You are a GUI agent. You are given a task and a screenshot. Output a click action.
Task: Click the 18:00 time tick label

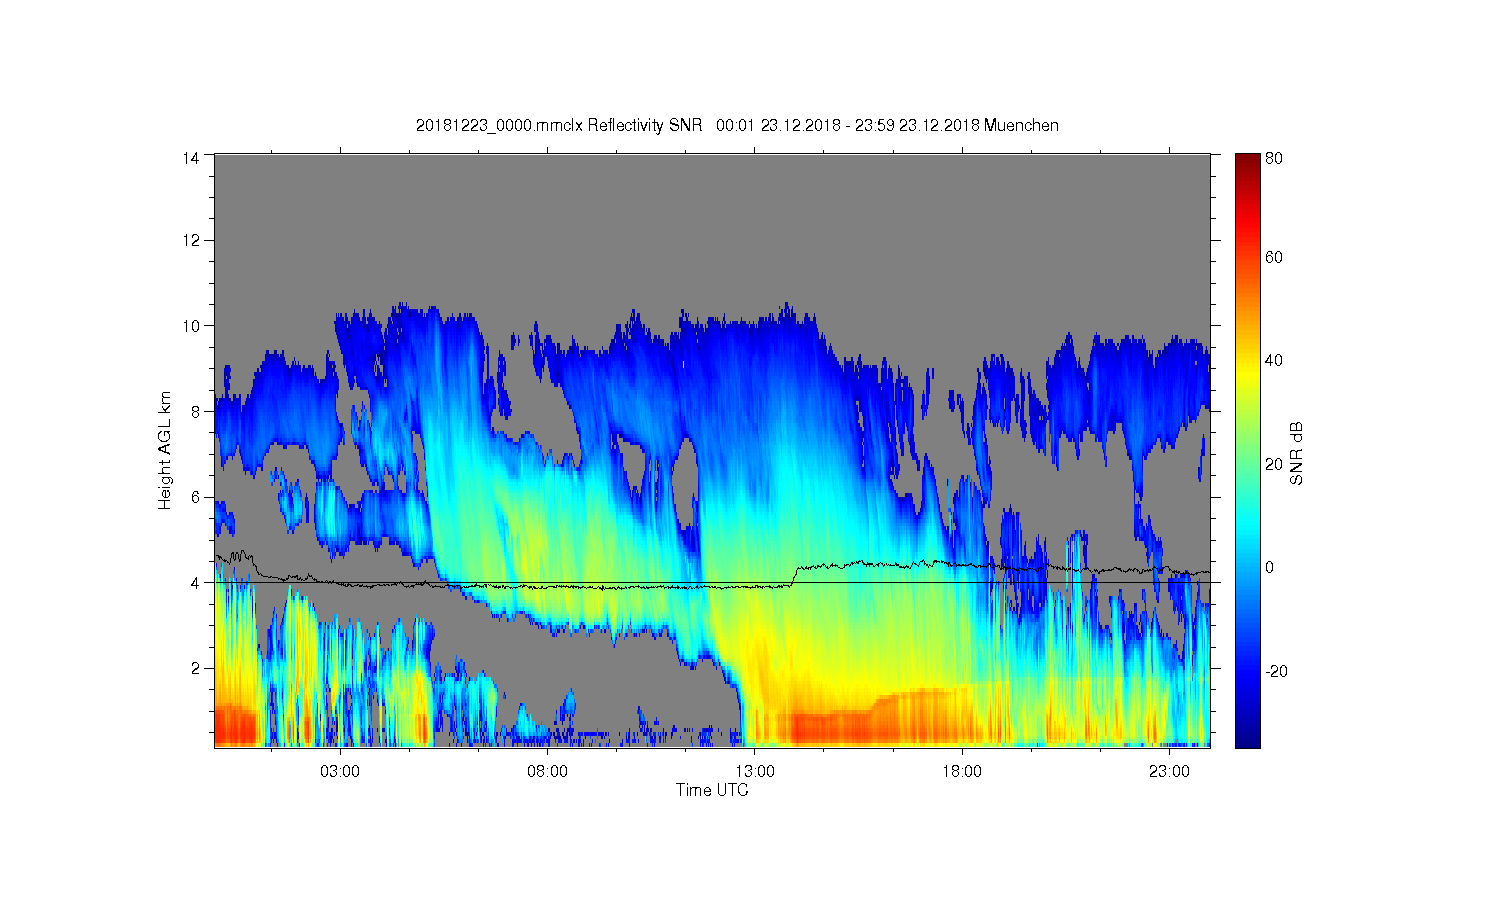tap(962, 772)
